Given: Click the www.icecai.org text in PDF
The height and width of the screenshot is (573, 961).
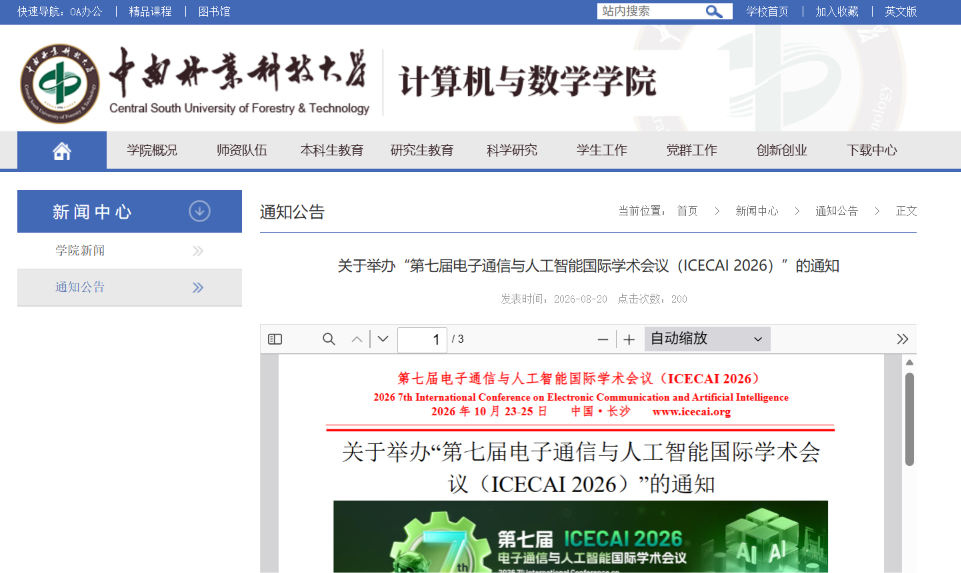Looking at the screenshot, I should [691, 411].
